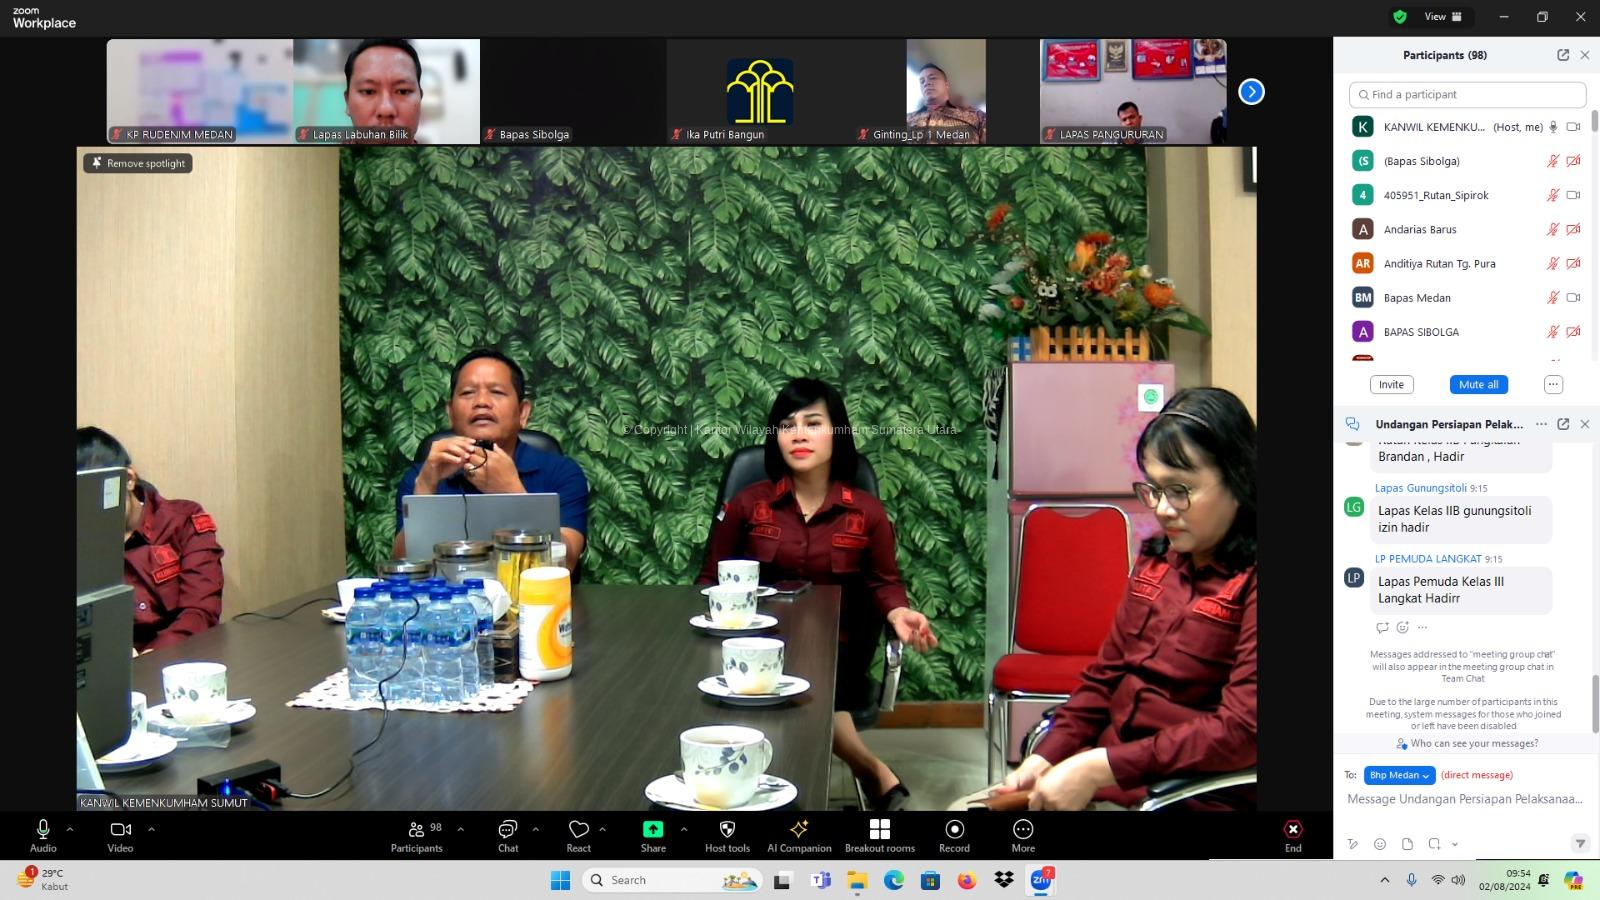Open the View menu at top

coord(1442,17)
